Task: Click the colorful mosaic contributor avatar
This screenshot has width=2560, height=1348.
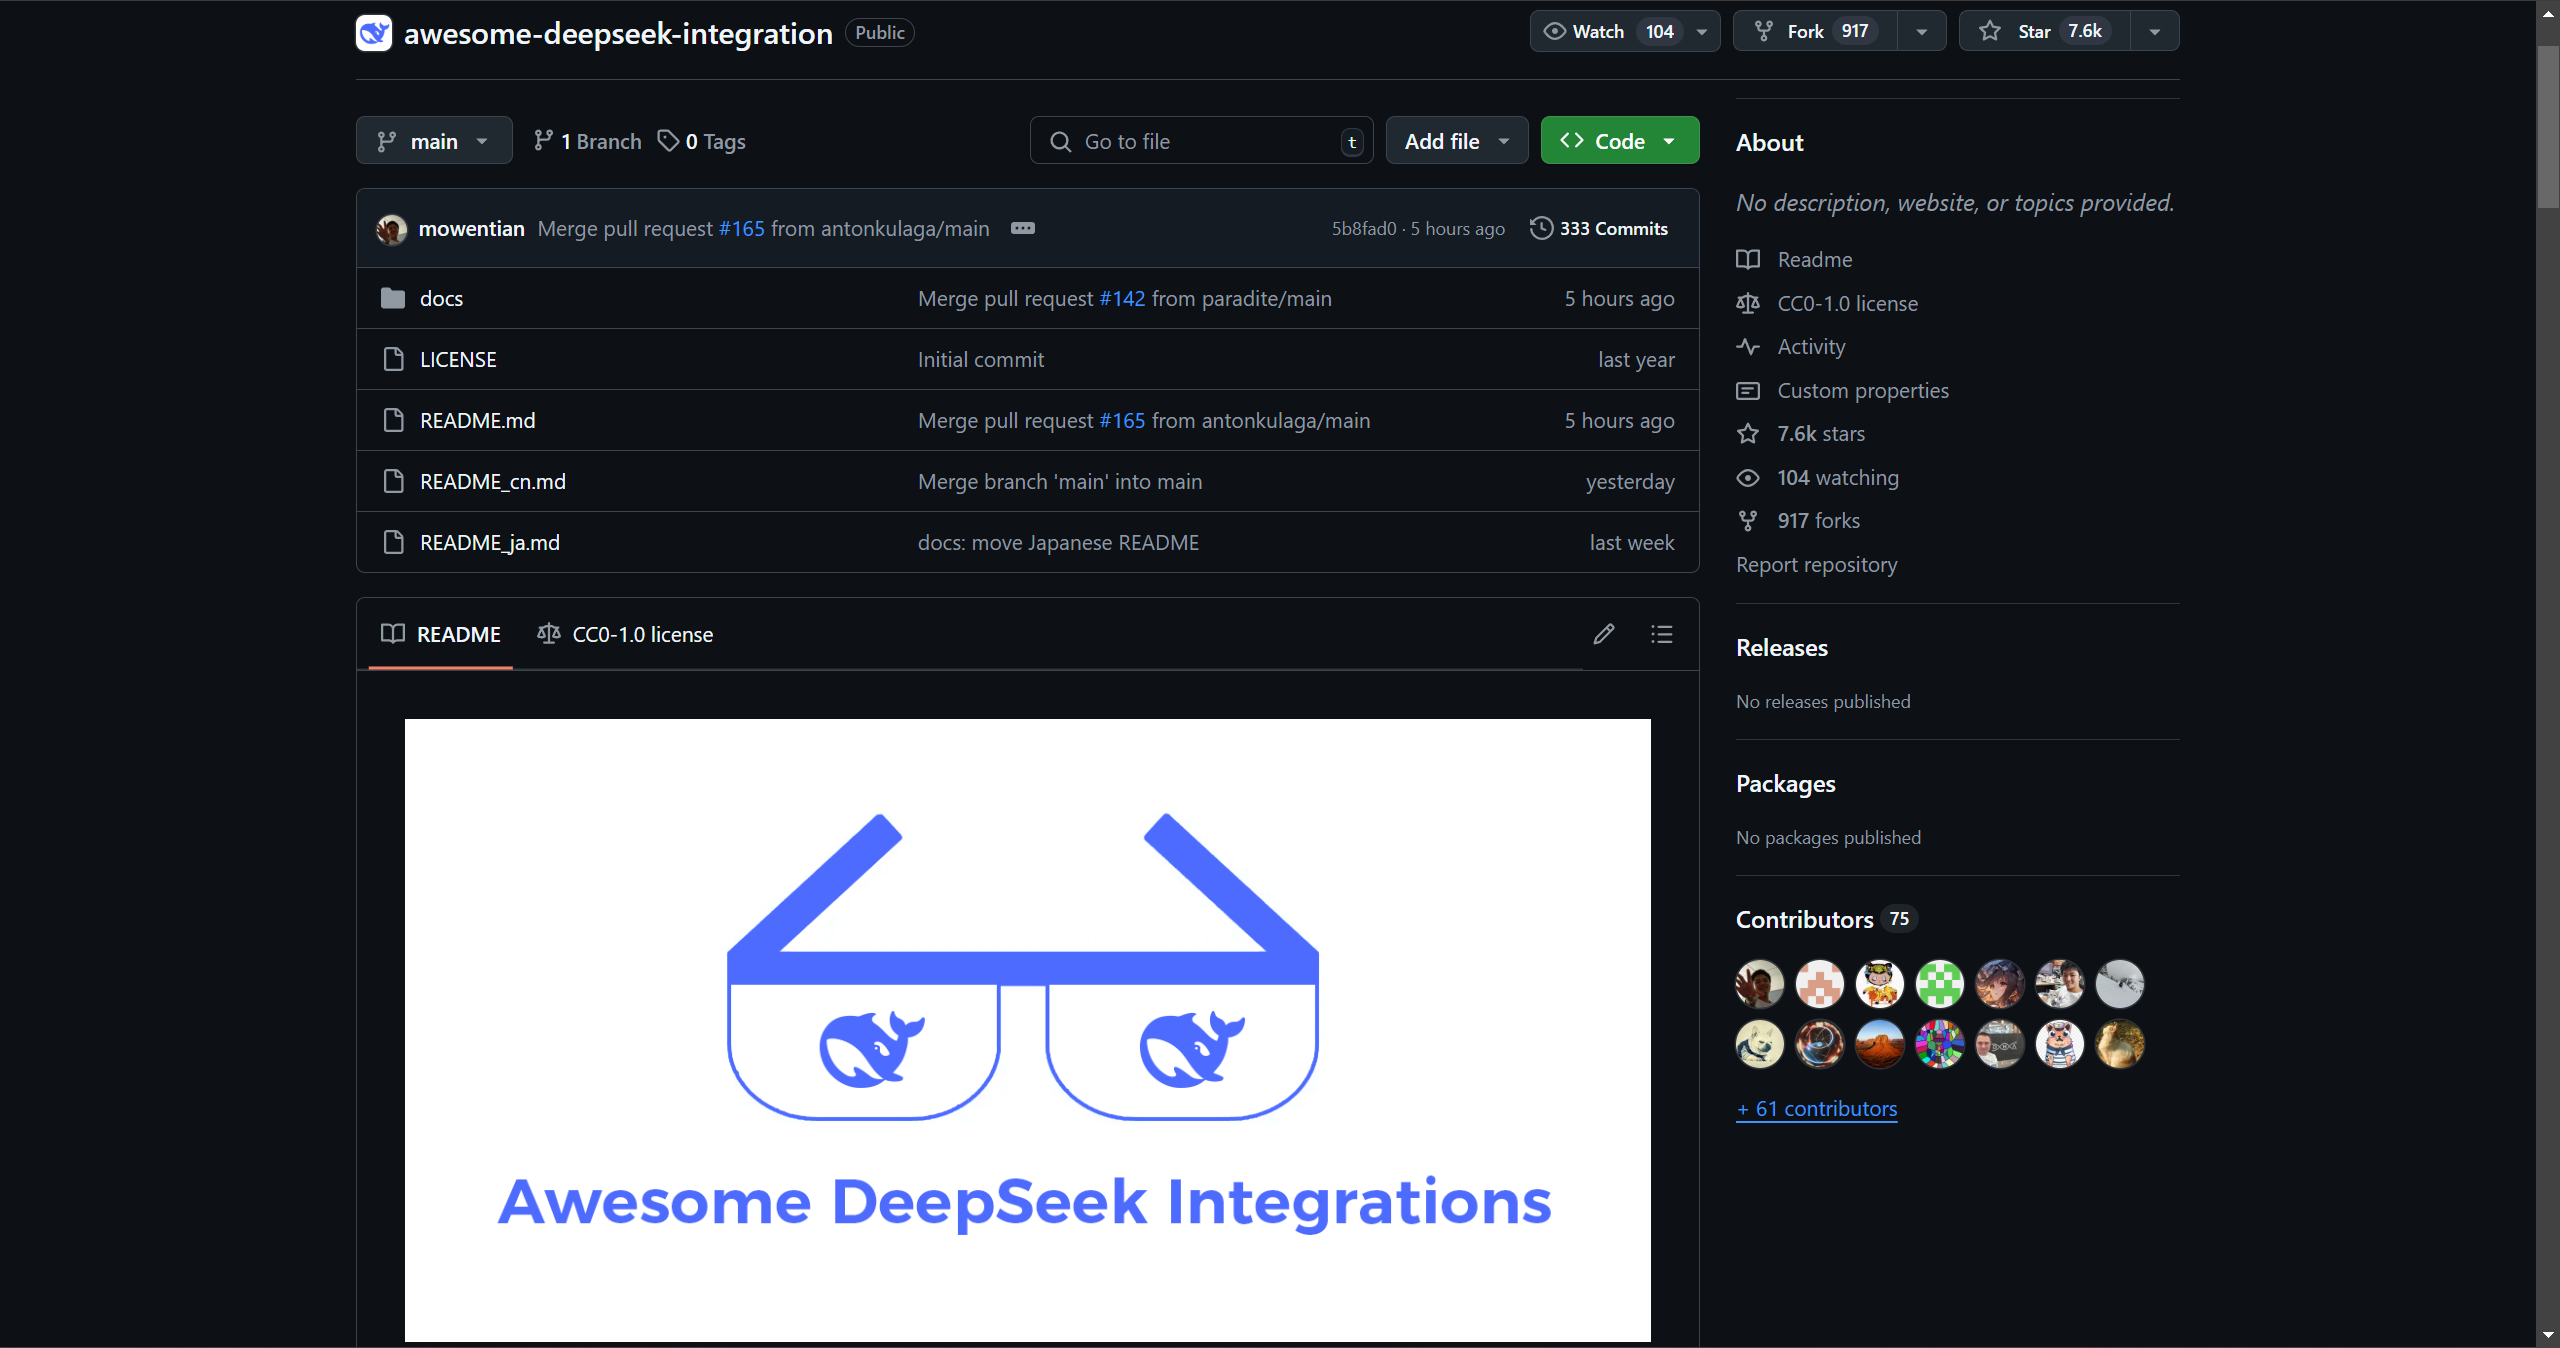Action: [1940, 1044]
